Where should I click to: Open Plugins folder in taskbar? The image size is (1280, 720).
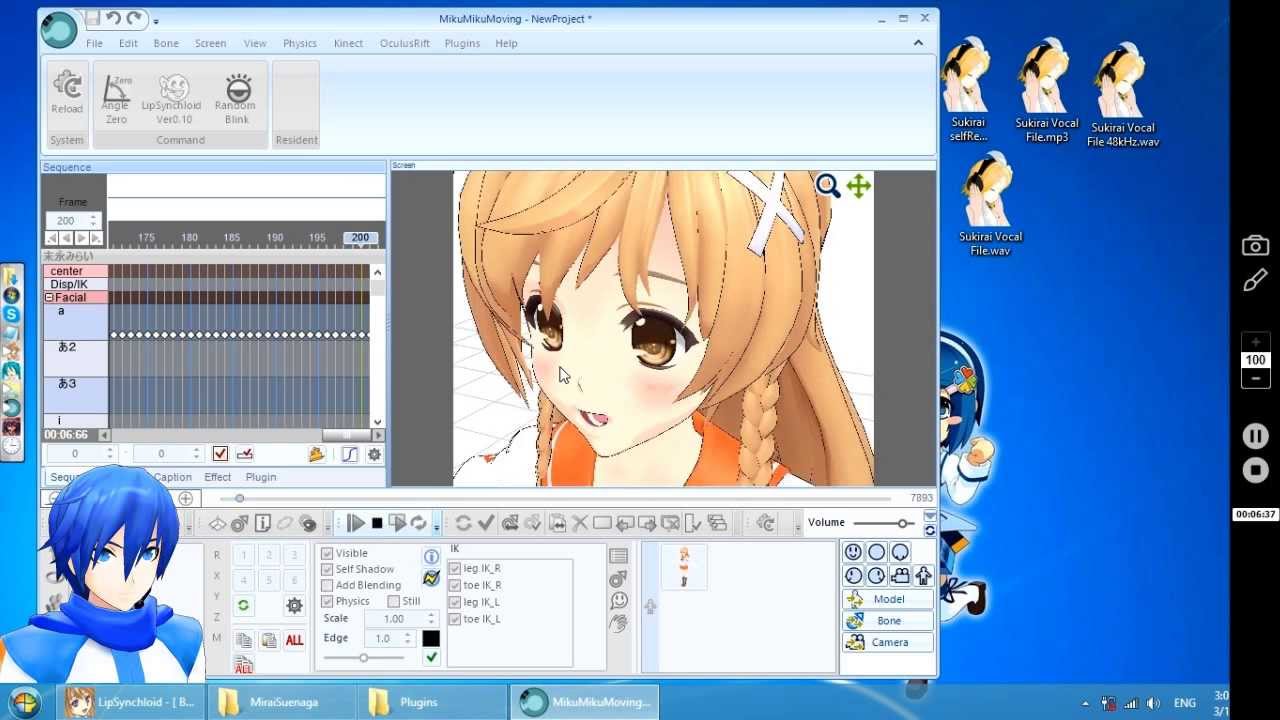click(430, 702)
